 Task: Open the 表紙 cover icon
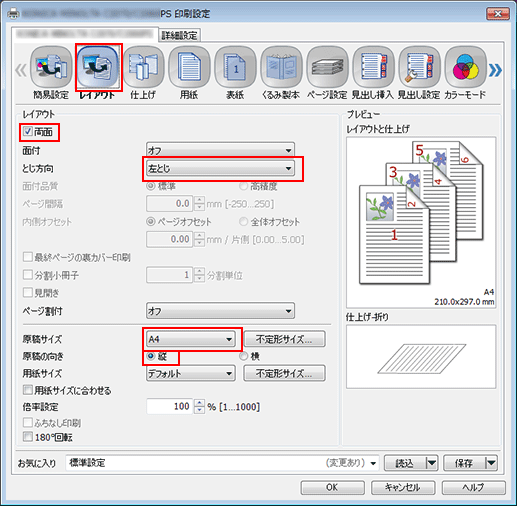(x=235, y=67)
